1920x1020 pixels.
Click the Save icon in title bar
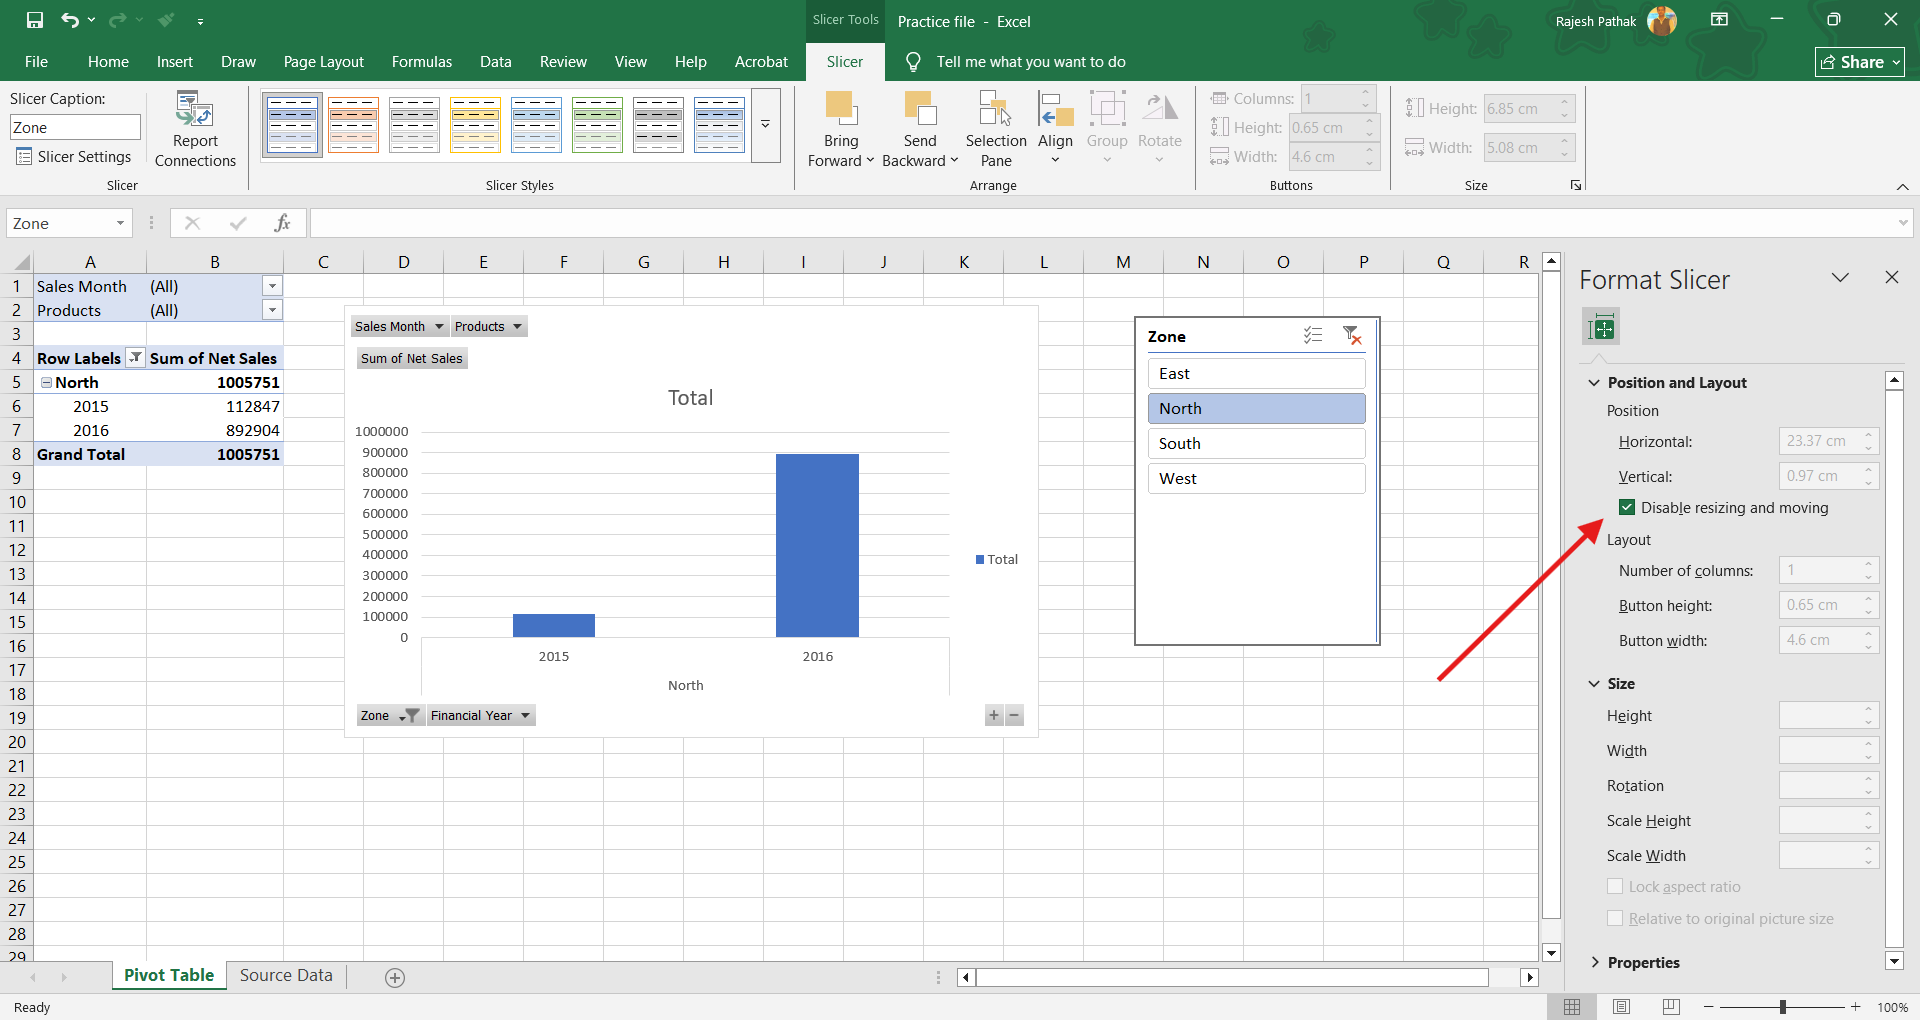point(35,20)
